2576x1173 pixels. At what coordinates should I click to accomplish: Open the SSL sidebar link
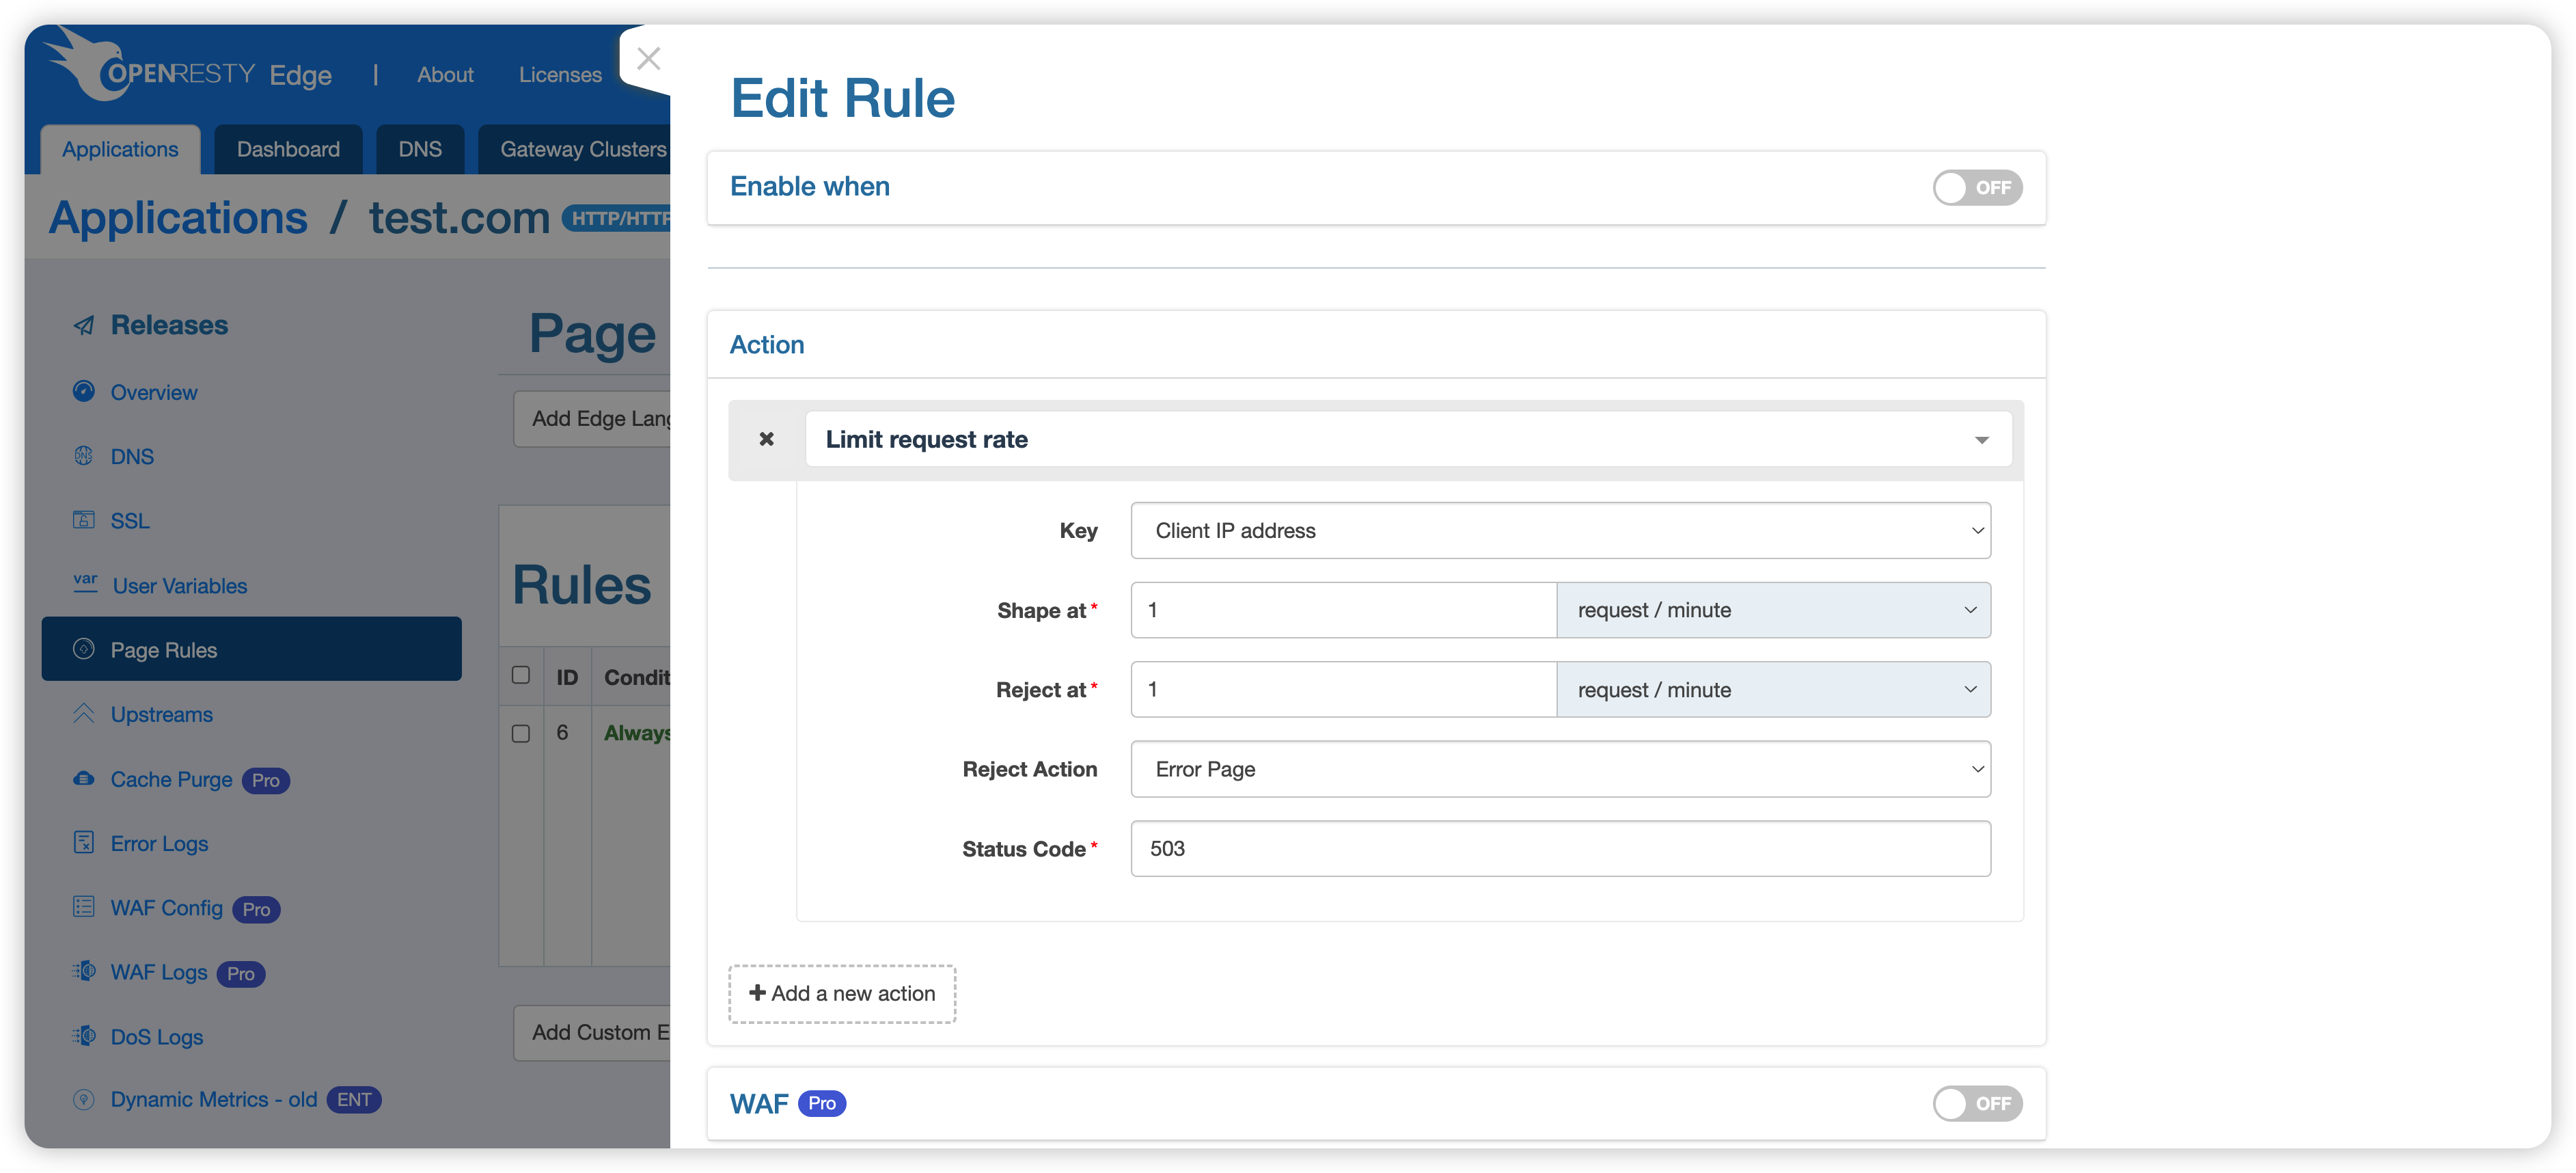click(x=130, y=521)
